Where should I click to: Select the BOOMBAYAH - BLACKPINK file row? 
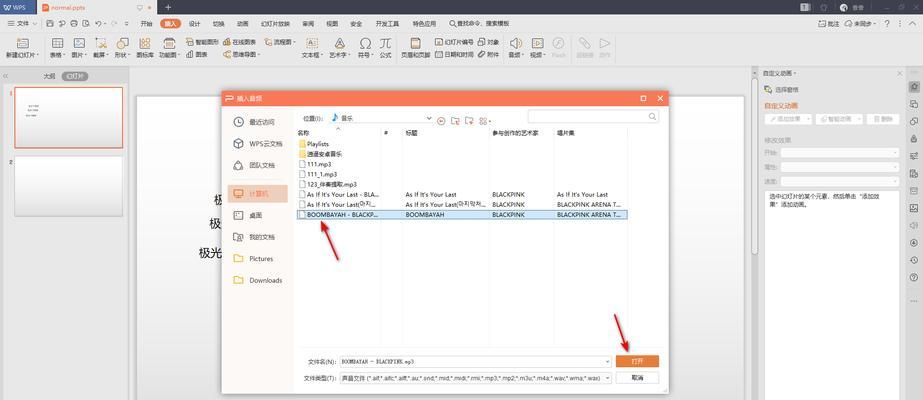coord(462,215)
